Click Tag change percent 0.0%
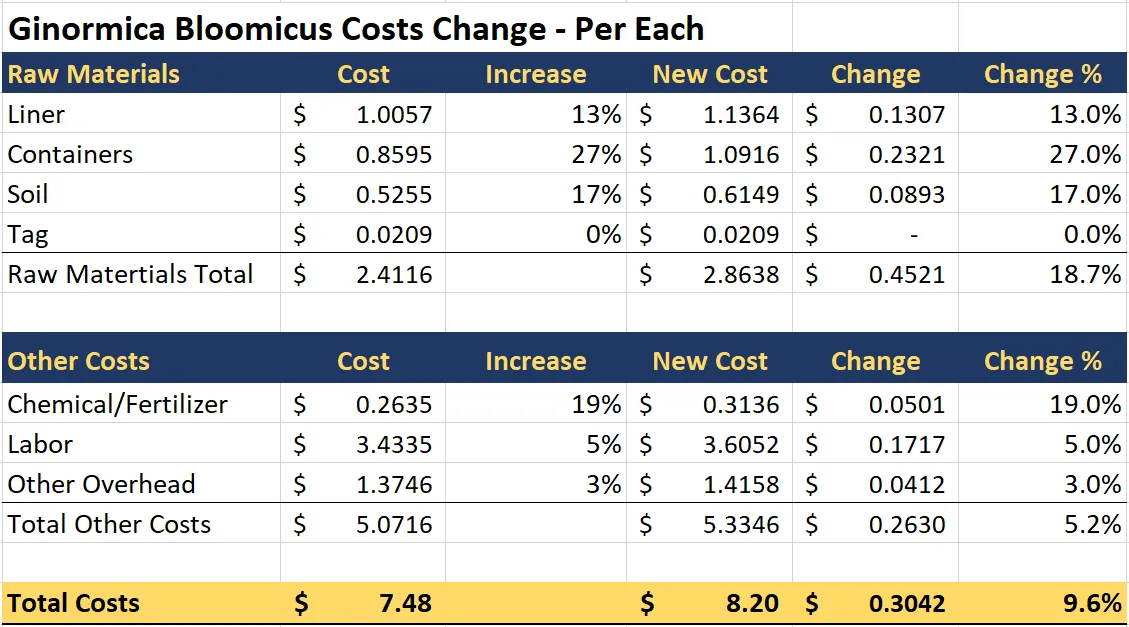Viewport: 1129px width, 627px height. 1092,234
